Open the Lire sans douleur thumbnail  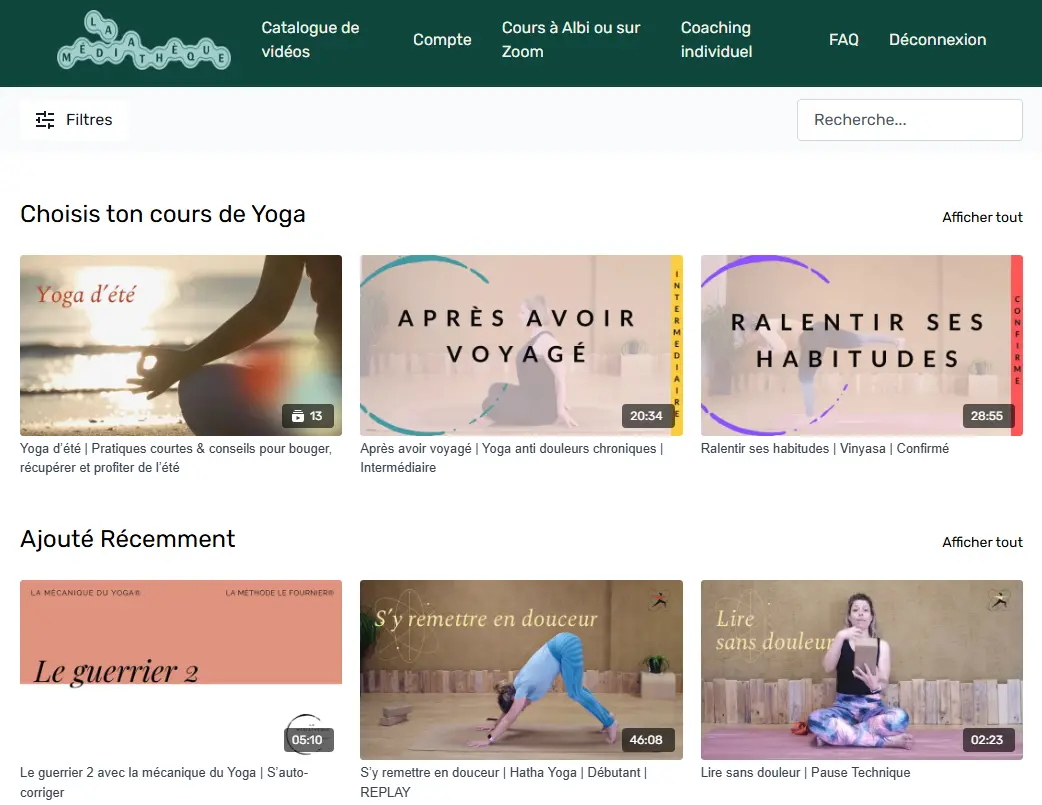862,669
